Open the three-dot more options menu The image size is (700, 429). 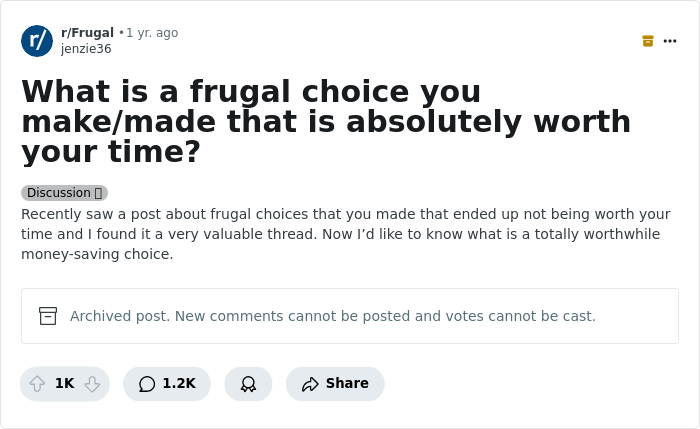click(x=670, y=41)
